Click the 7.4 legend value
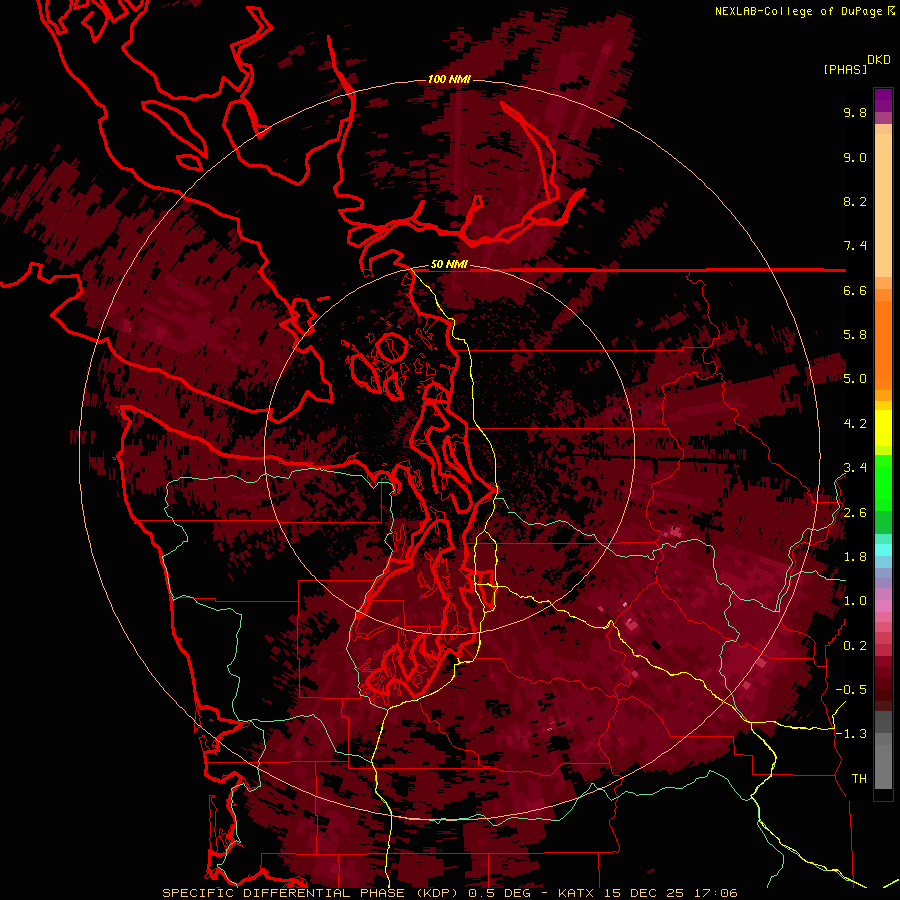 855,246
